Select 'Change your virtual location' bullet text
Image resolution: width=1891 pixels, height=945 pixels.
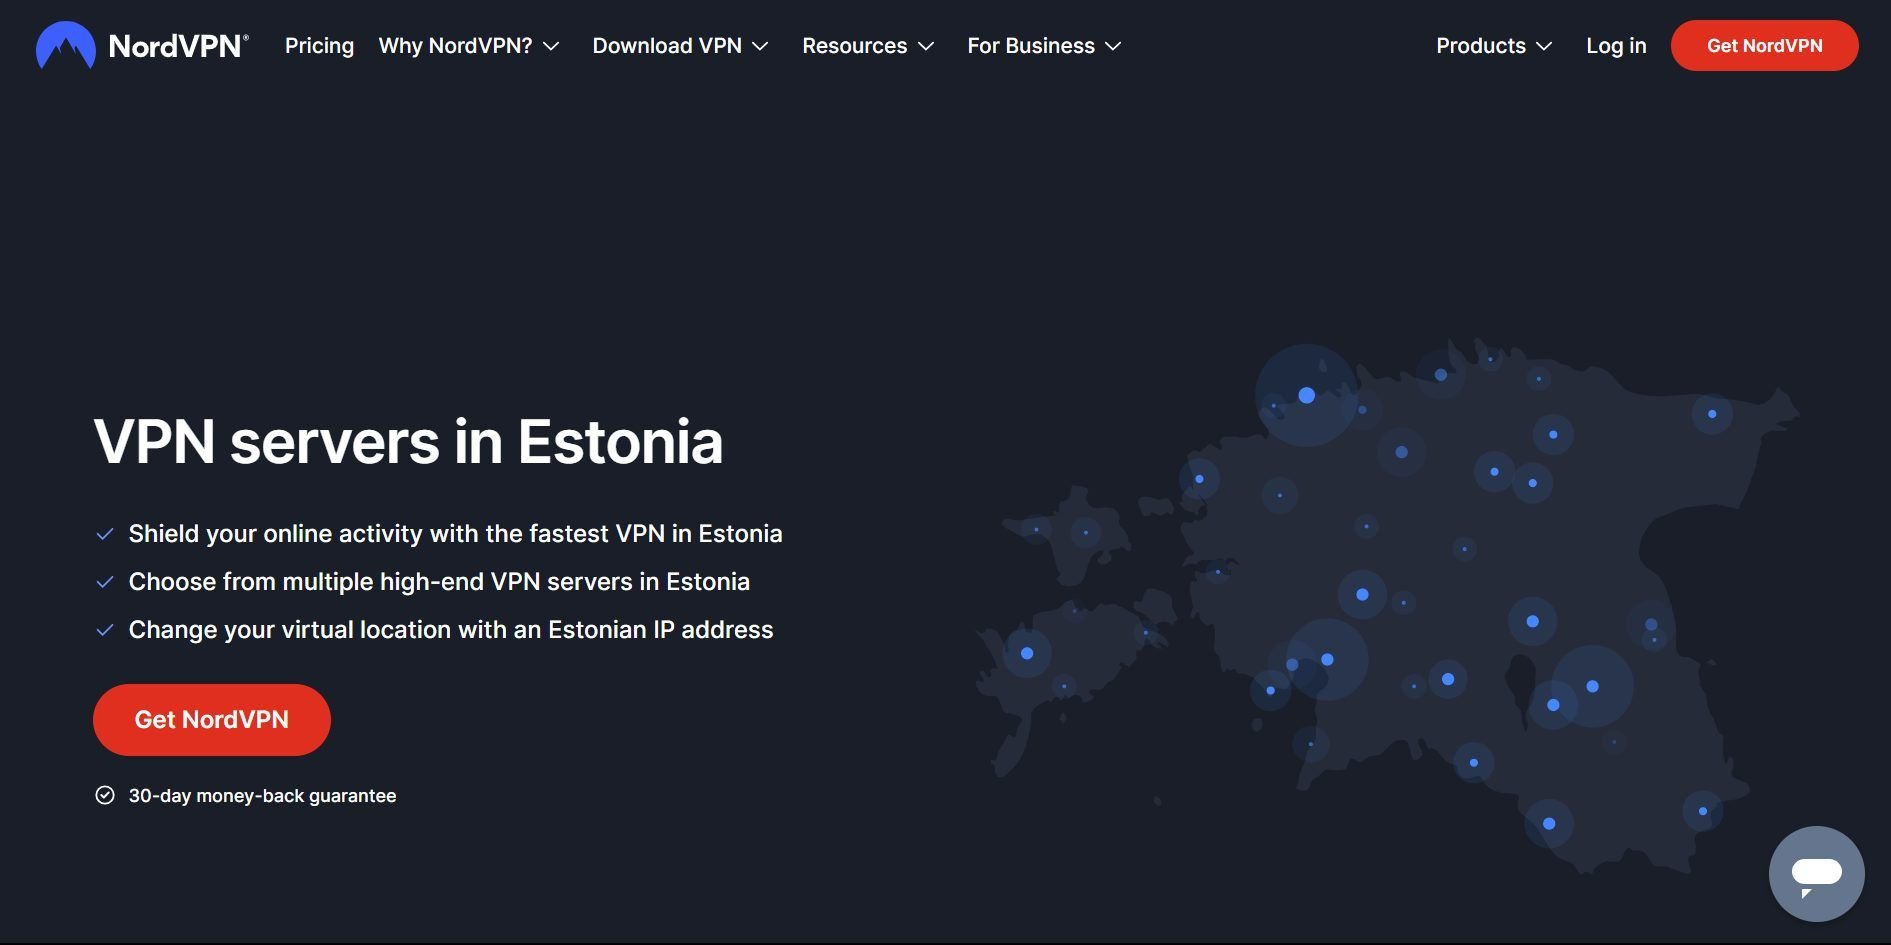[x=451, y=629]
